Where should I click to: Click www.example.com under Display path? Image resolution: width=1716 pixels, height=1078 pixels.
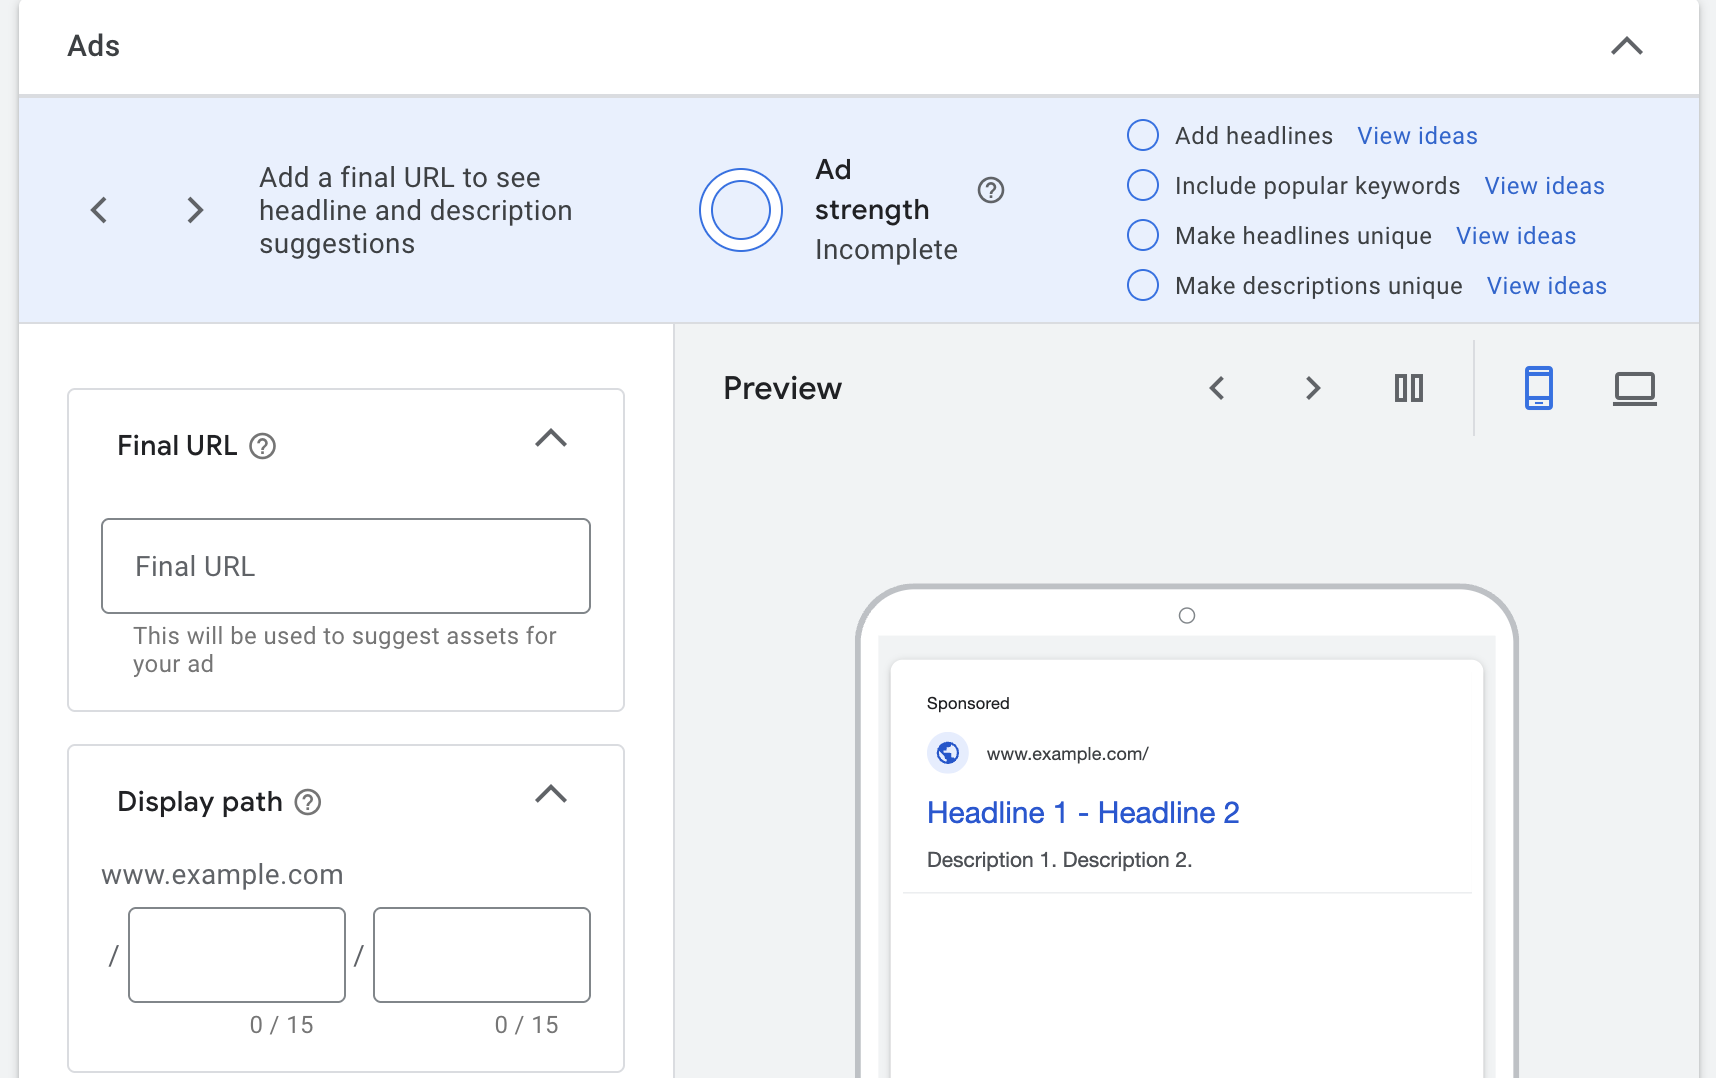(x=222, y=875)
